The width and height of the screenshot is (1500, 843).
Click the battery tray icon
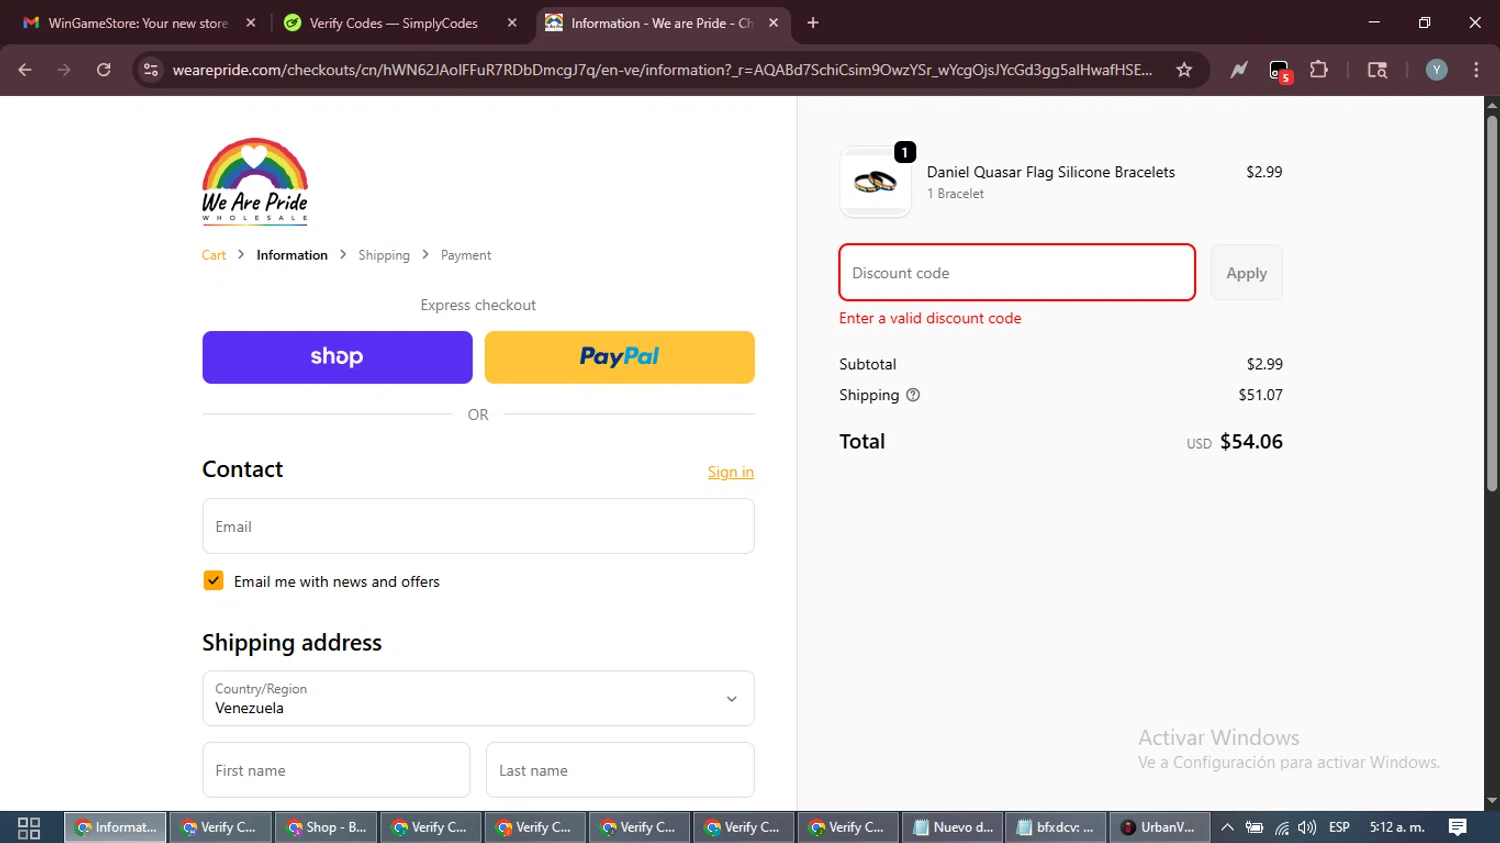(1254, 828)
